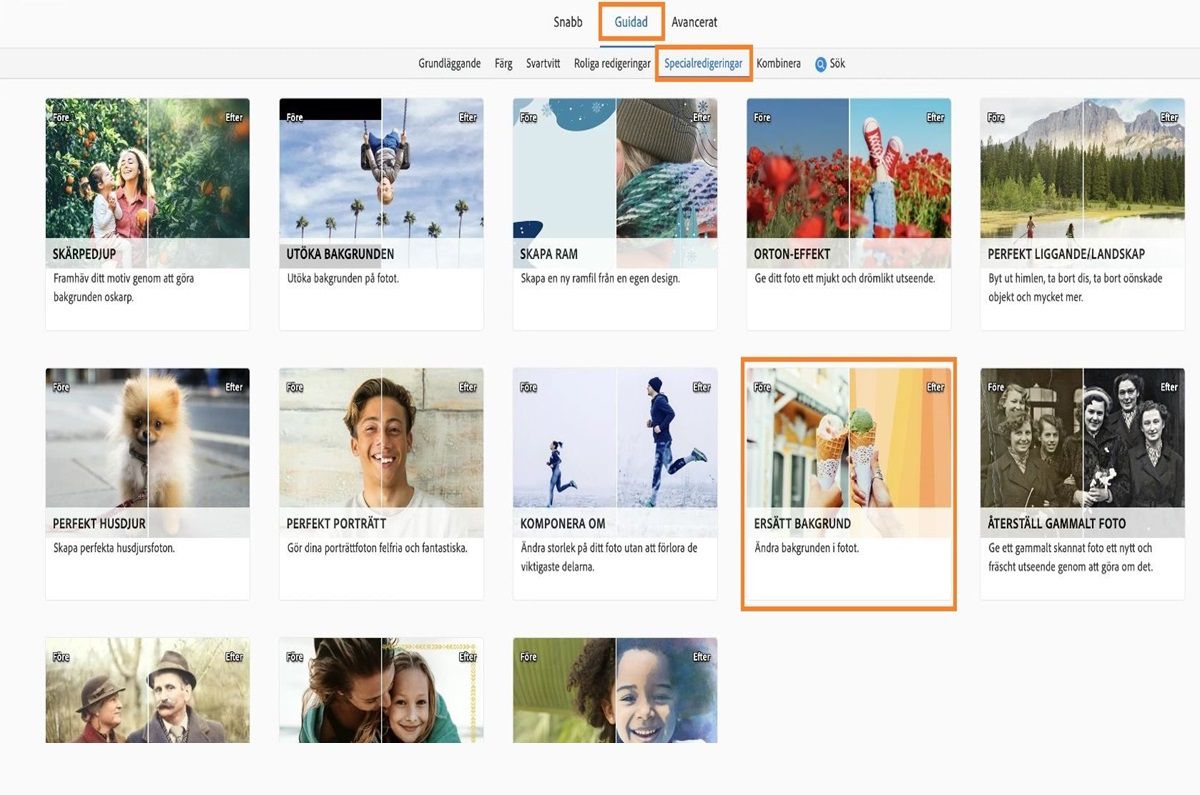The image size is (1200, 795).
Task: Open the Färg category
Action: (504, 64)
